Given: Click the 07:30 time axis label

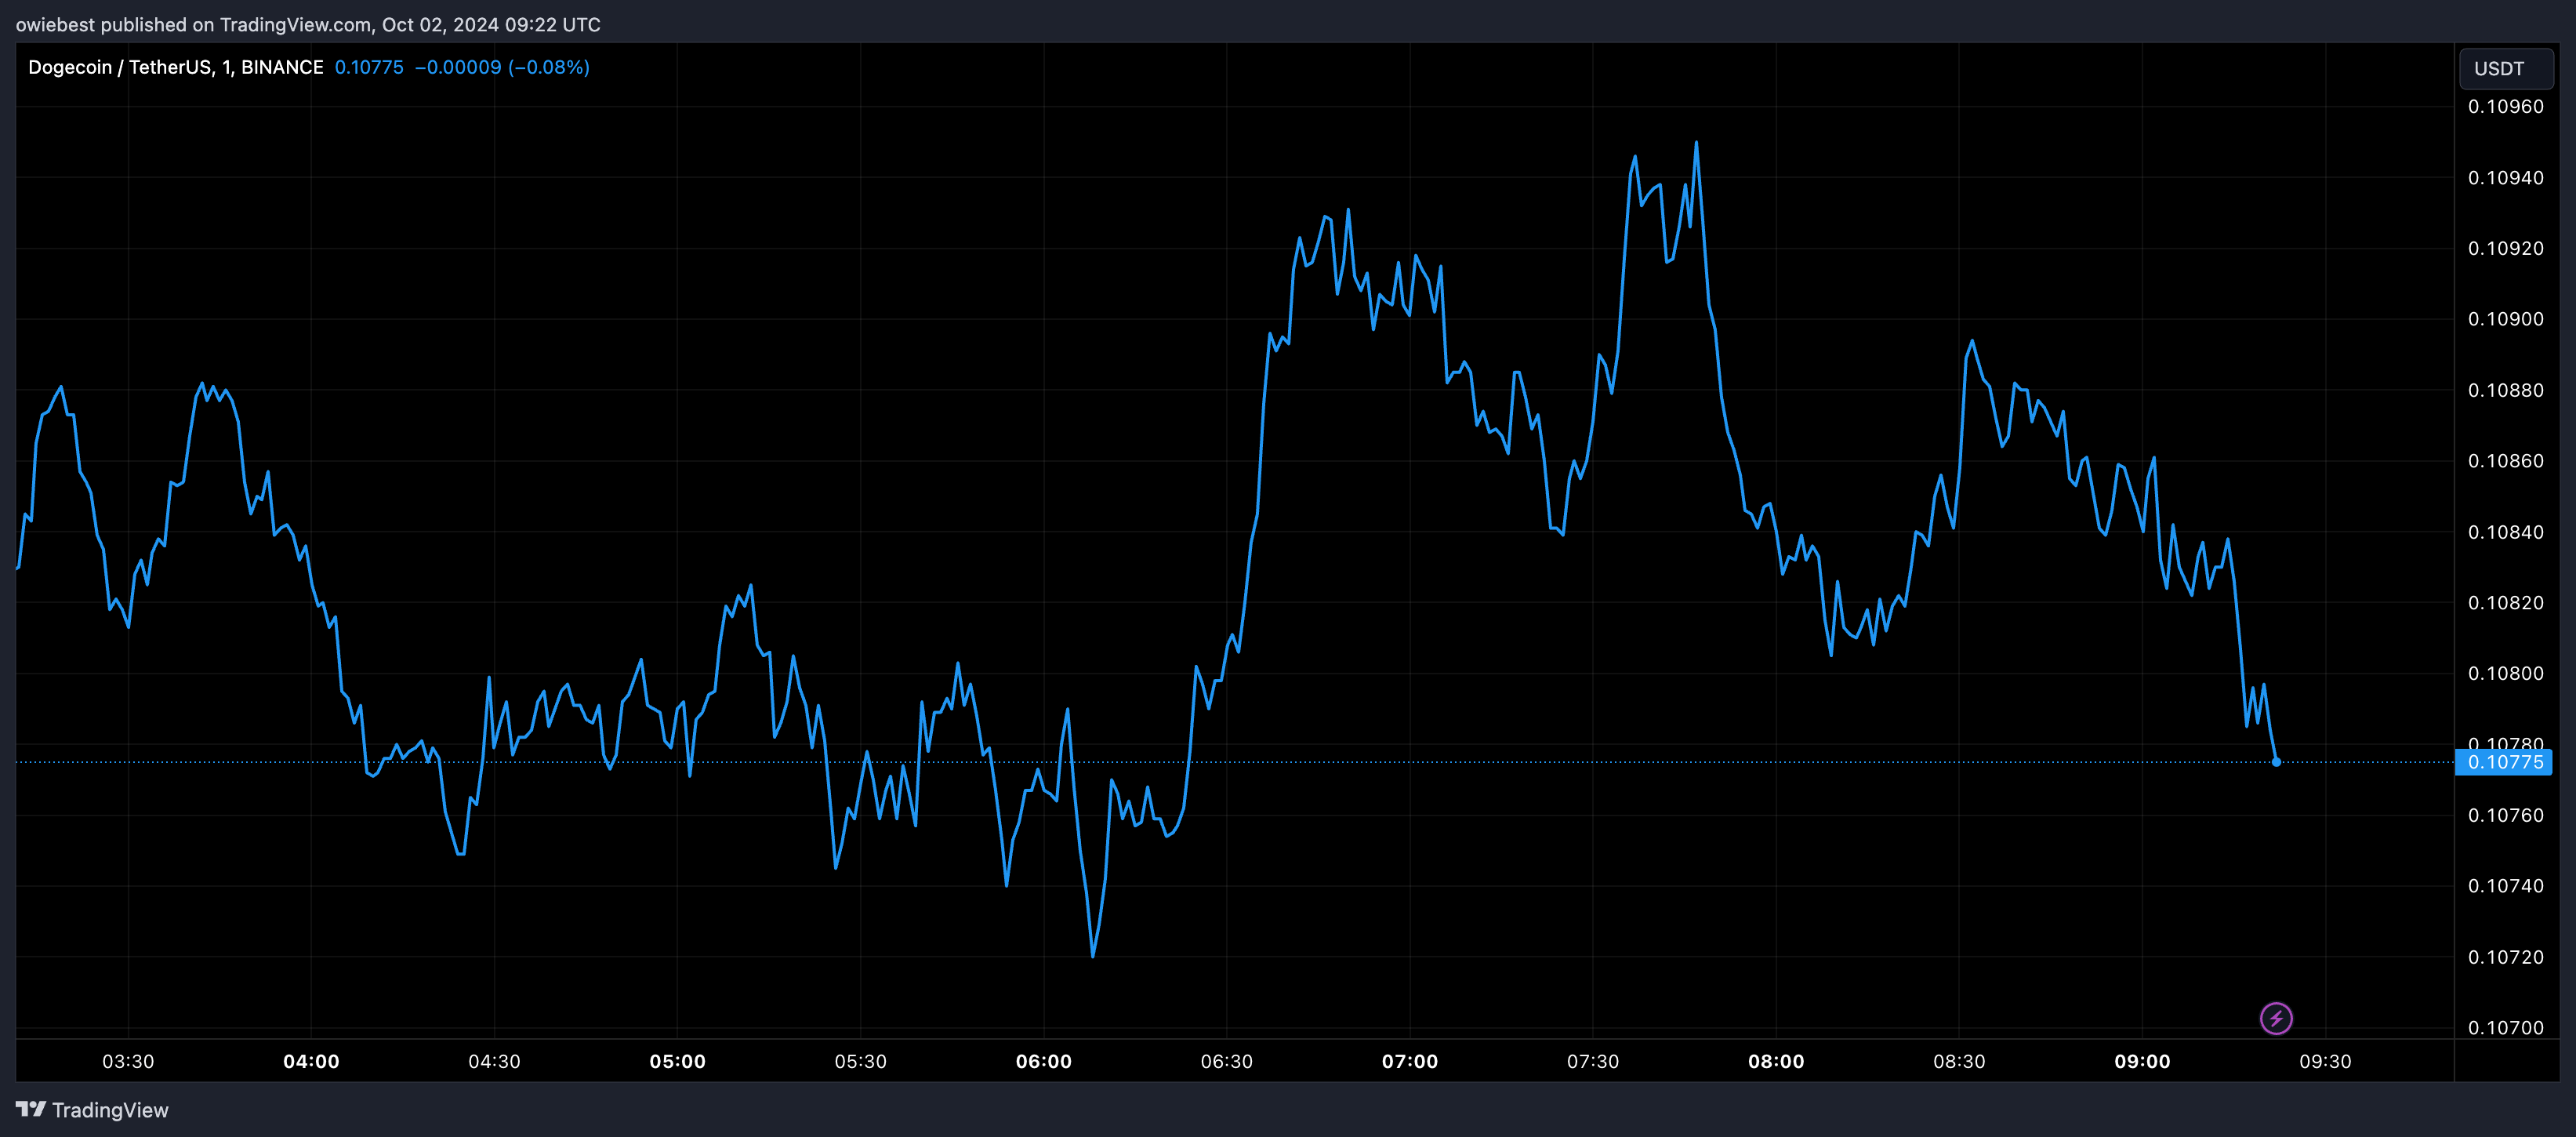Looking at the screenshot, I should point(1592,1061).
